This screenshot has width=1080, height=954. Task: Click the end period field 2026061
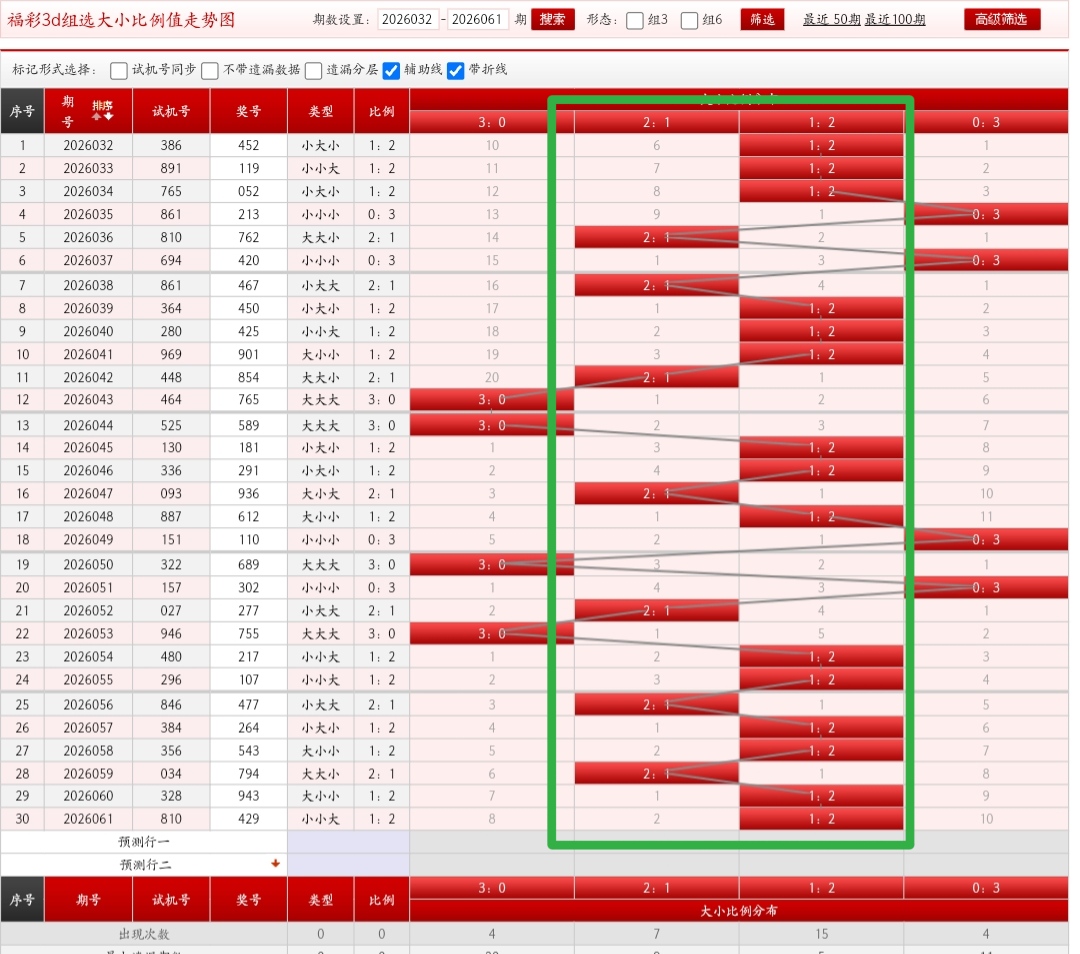(x=478, y=19)
